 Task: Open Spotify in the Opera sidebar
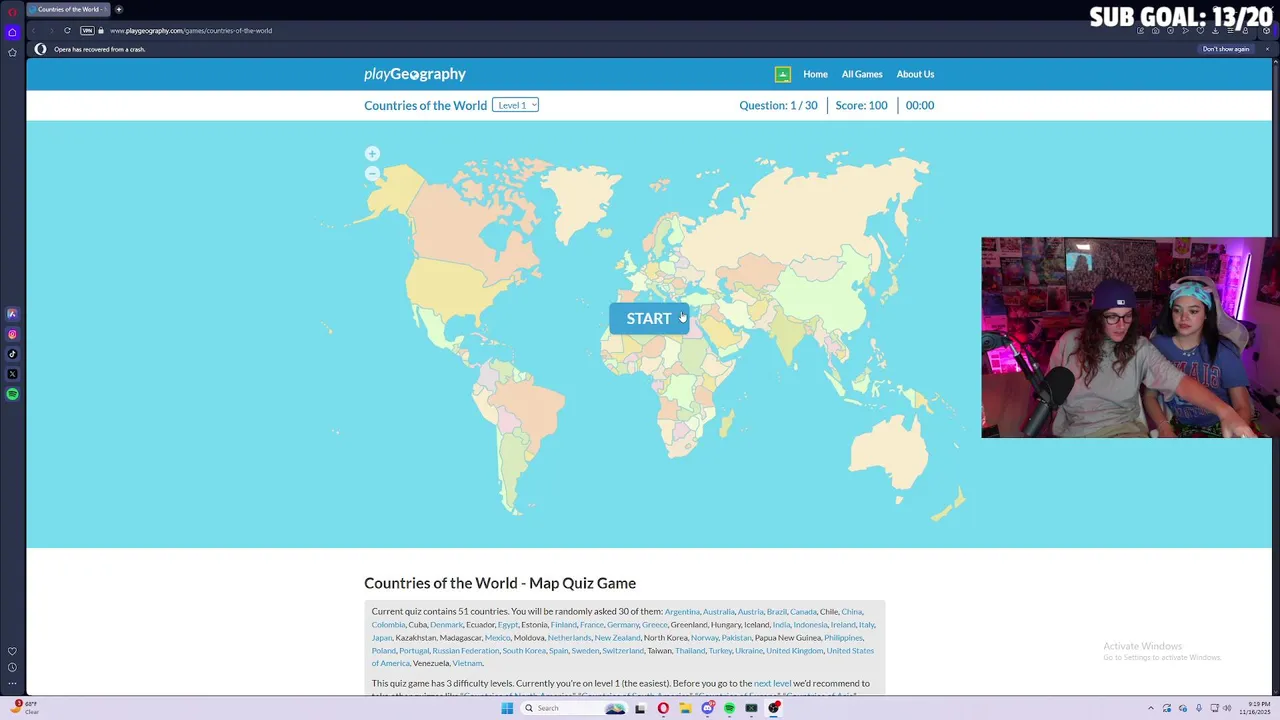(x=12, y=394)
